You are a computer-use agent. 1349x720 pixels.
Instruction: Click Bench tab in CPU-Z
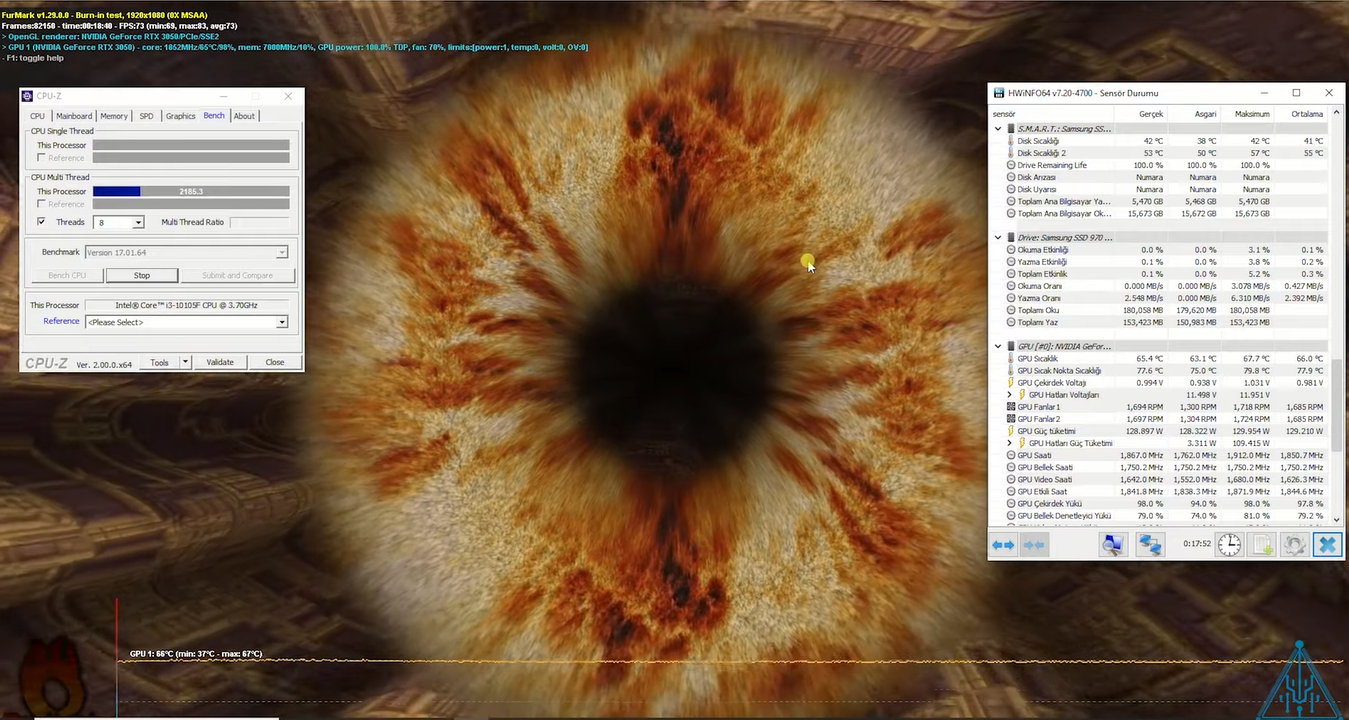214,115
